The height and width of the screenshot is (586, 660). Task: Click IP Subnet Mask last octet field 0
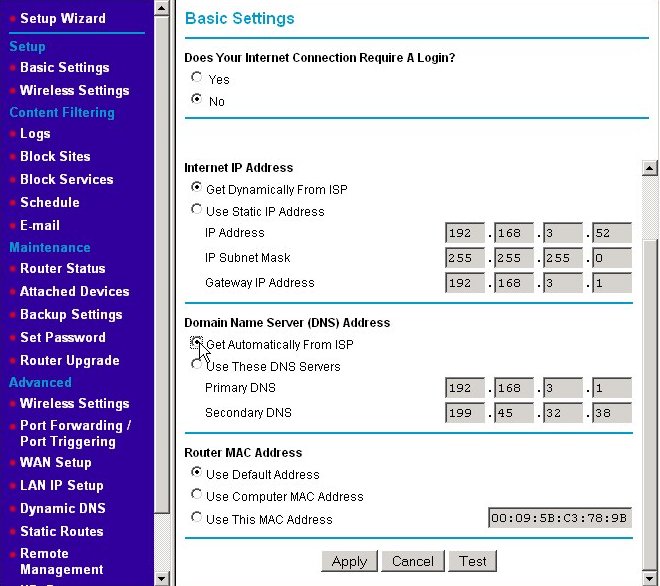(612, 258)
